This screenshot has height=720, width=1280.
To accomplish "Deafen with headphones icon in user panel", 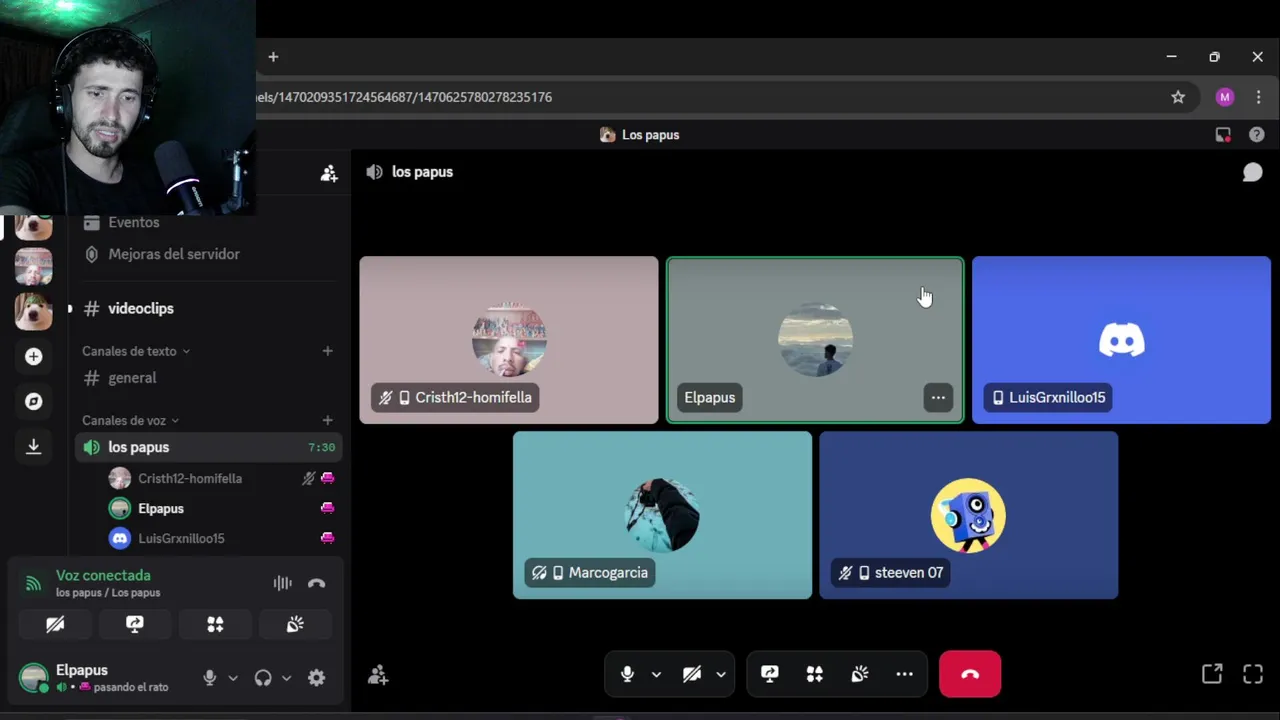I will pyautogui.click(x=263, y=678).
